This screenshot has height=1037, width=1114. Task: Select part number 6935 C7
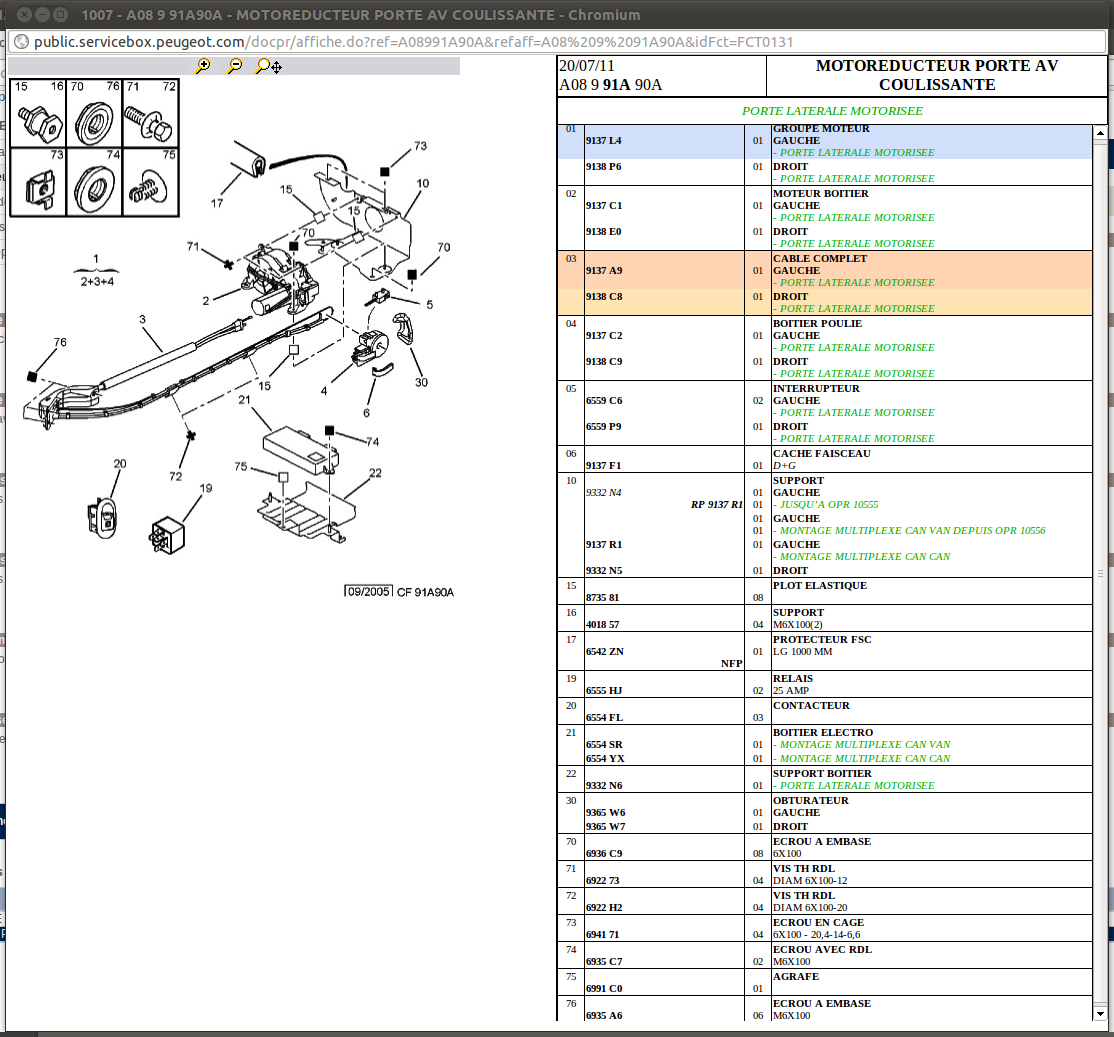[x=604, y=962]
